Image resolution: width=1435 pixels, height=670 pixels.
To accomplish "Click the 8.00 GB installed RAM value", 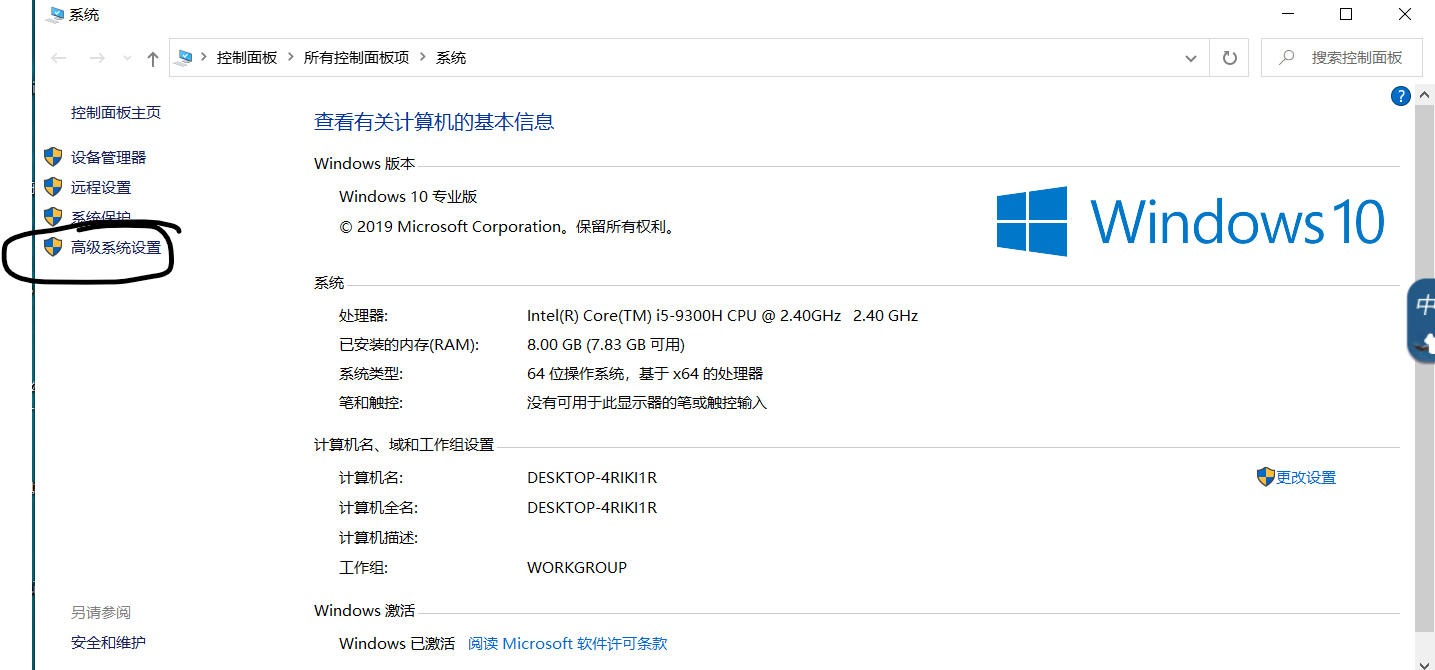I will (606, 345).
